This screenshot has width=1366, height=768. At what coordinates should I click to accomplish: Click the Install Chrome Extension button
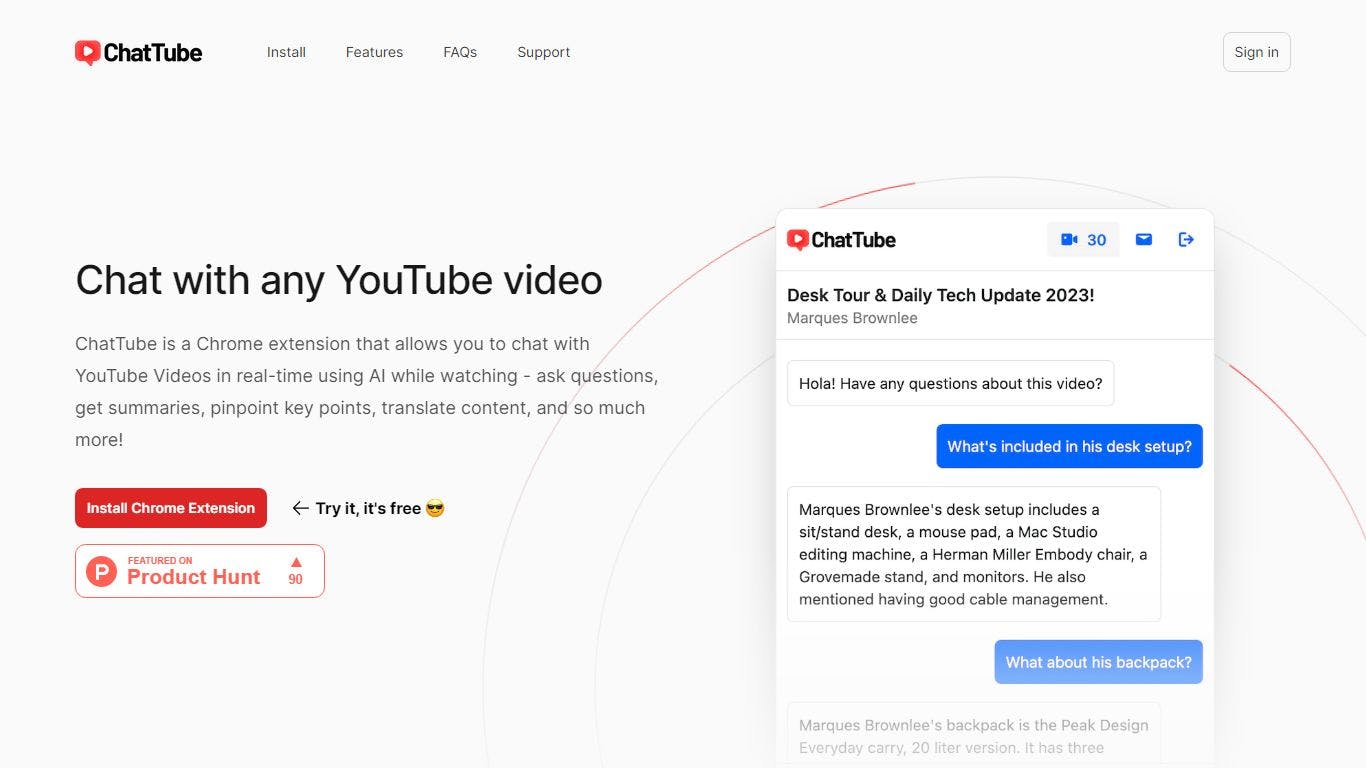pyautogui.click(x=171, y=508)
